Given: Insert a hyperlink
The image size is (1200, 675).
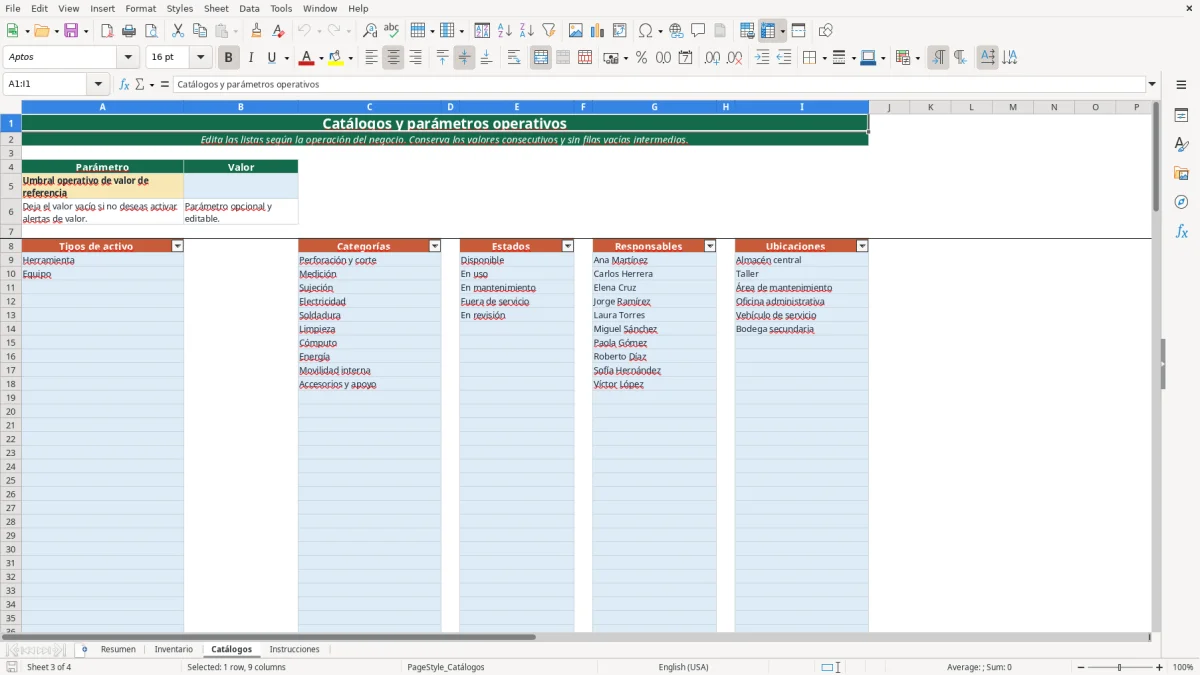Looking at the screenshot, I should [x=676, y=31].
